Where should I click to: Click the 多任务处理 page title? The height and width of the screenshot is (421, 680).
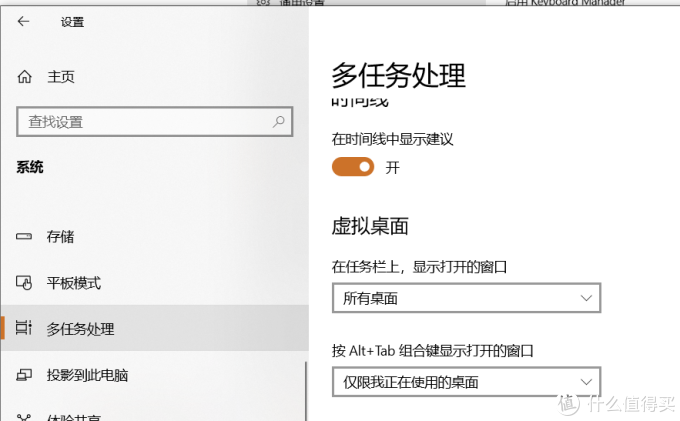(399, 75)
